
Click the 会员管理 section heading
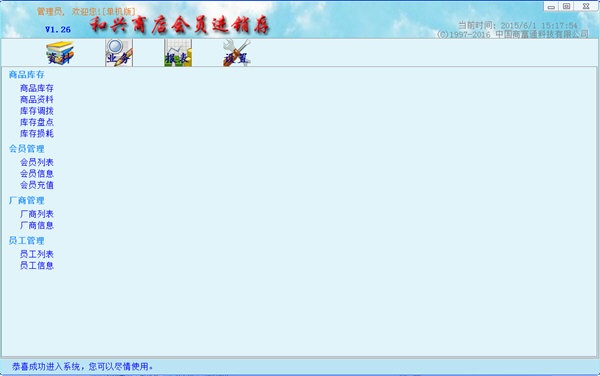pos(27,149)
